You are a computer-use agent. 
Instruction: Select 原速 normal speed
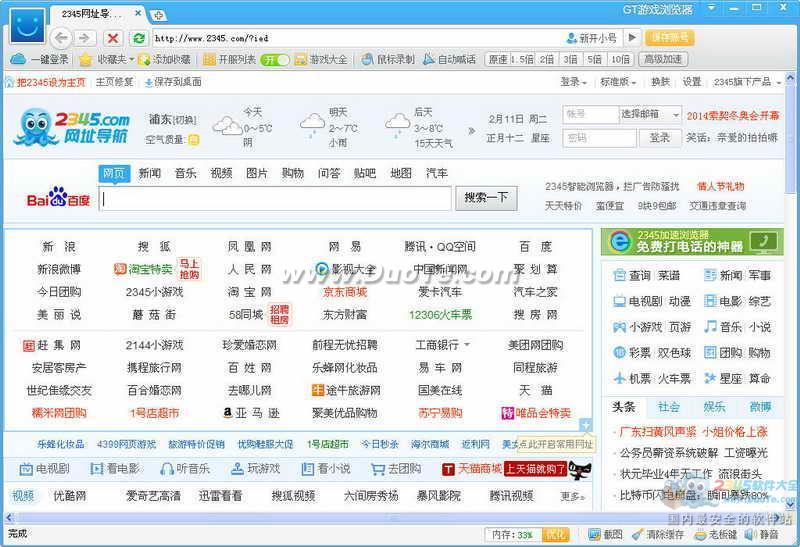click(x=497, y=59)
